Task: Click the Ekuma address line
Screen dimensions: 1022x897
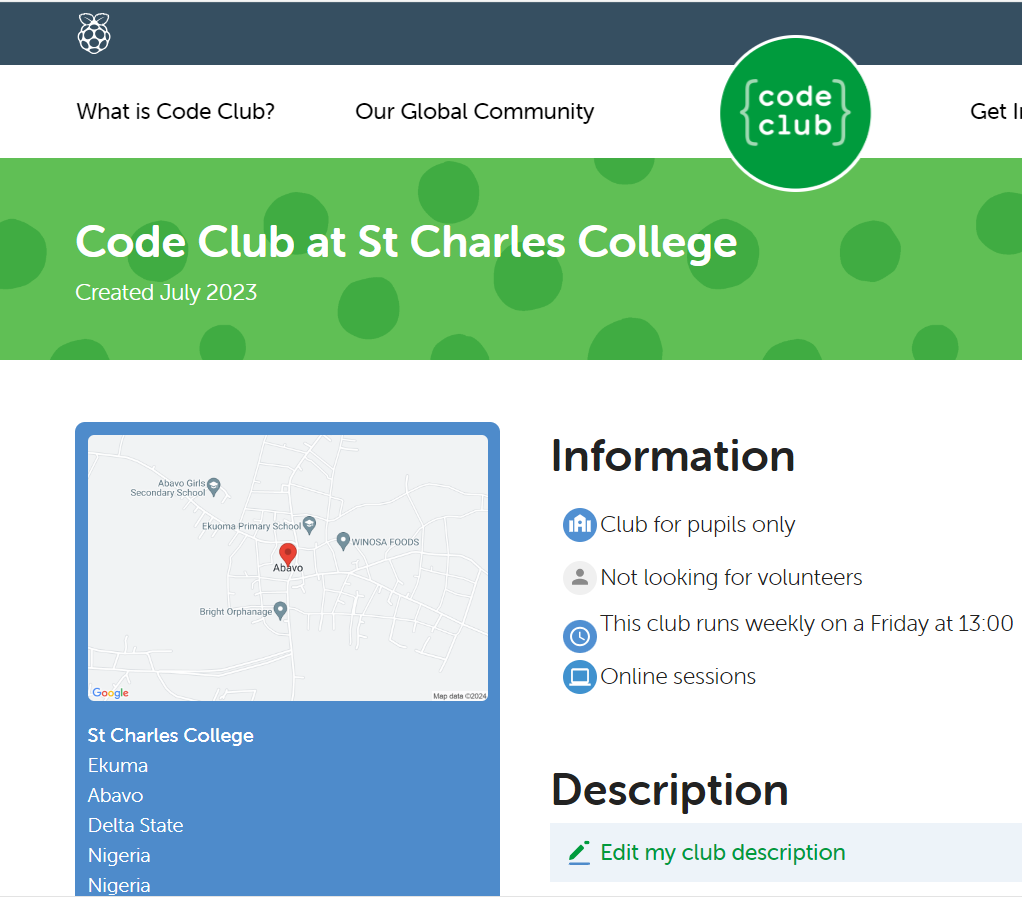Action: point(118,765)
